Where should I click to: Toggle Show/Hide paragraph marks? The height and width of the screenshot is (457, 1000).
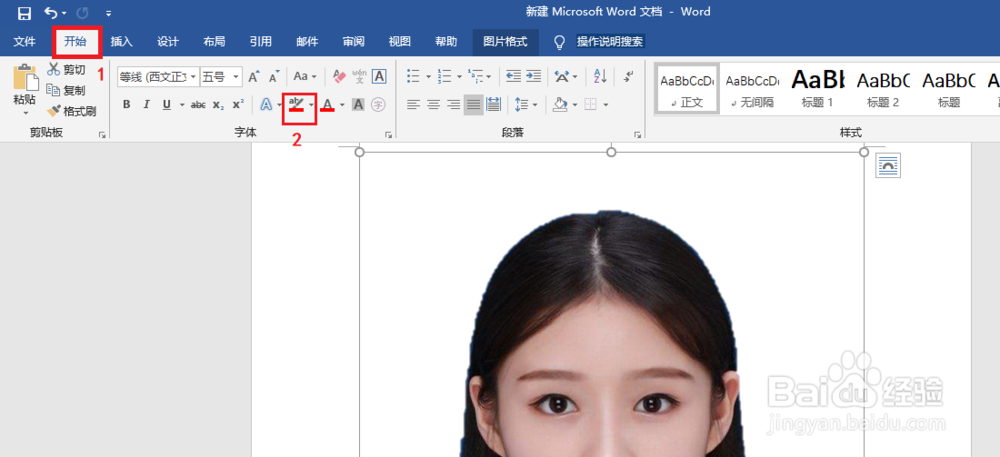[629, 76]
